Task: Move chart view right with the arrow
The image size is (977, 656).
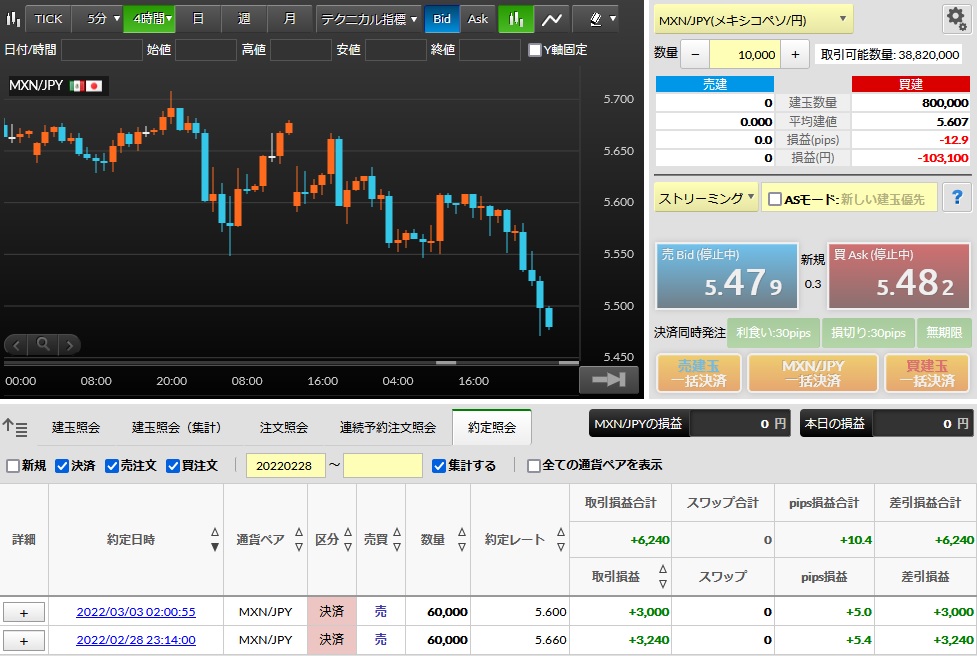Action: 70,345
